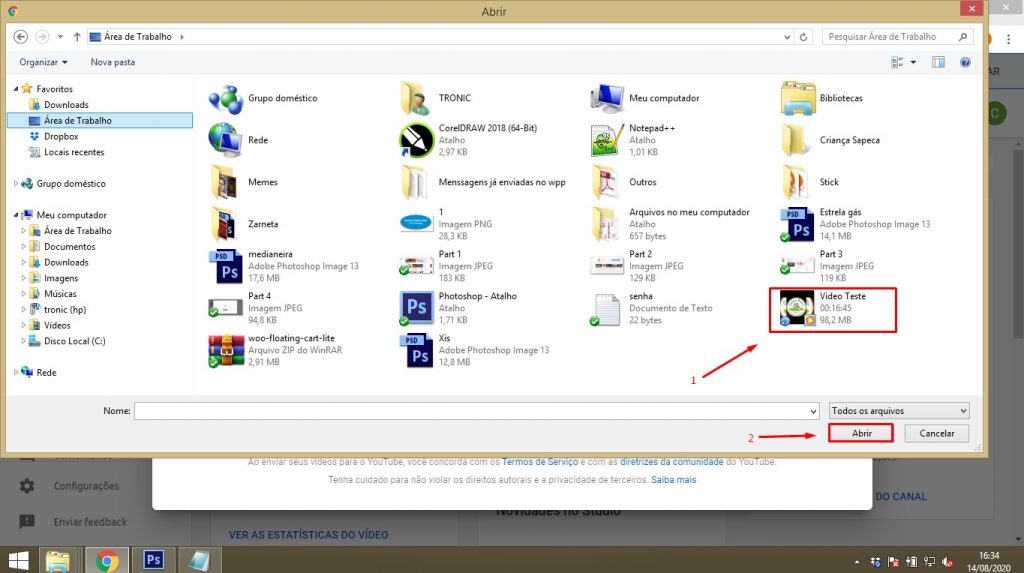Toggle the preview pane icon
This screenshot has width=1024, height=573.
click(938, 62)
